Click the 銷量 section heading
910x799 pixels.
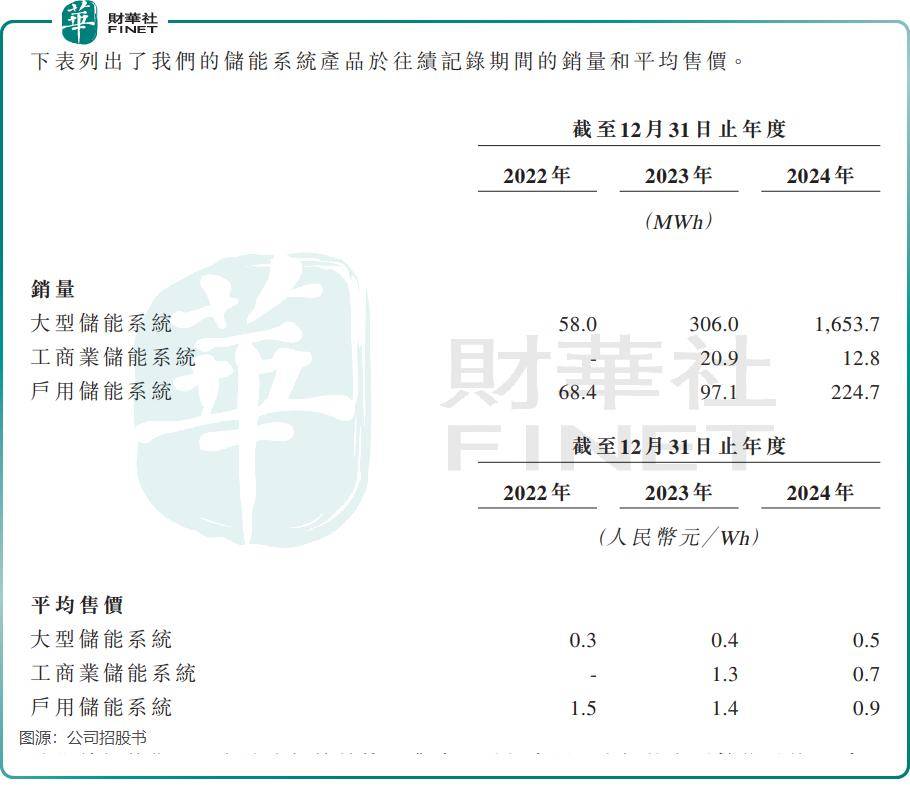53,289
